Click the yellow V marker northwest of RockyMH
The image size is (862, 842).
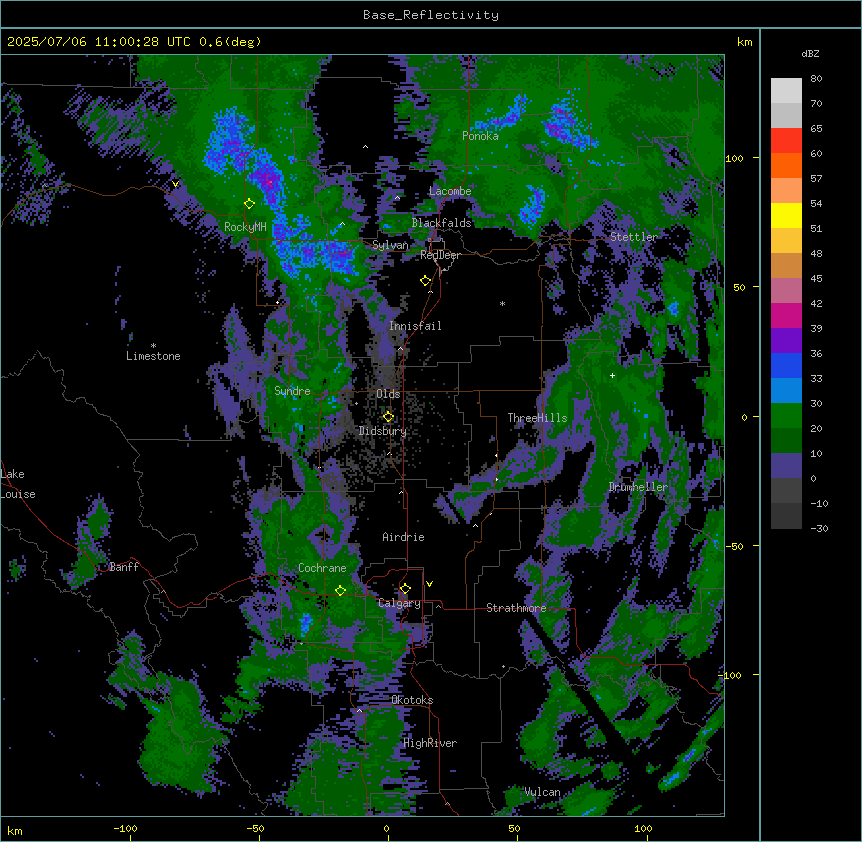click(x=175, y=184)
